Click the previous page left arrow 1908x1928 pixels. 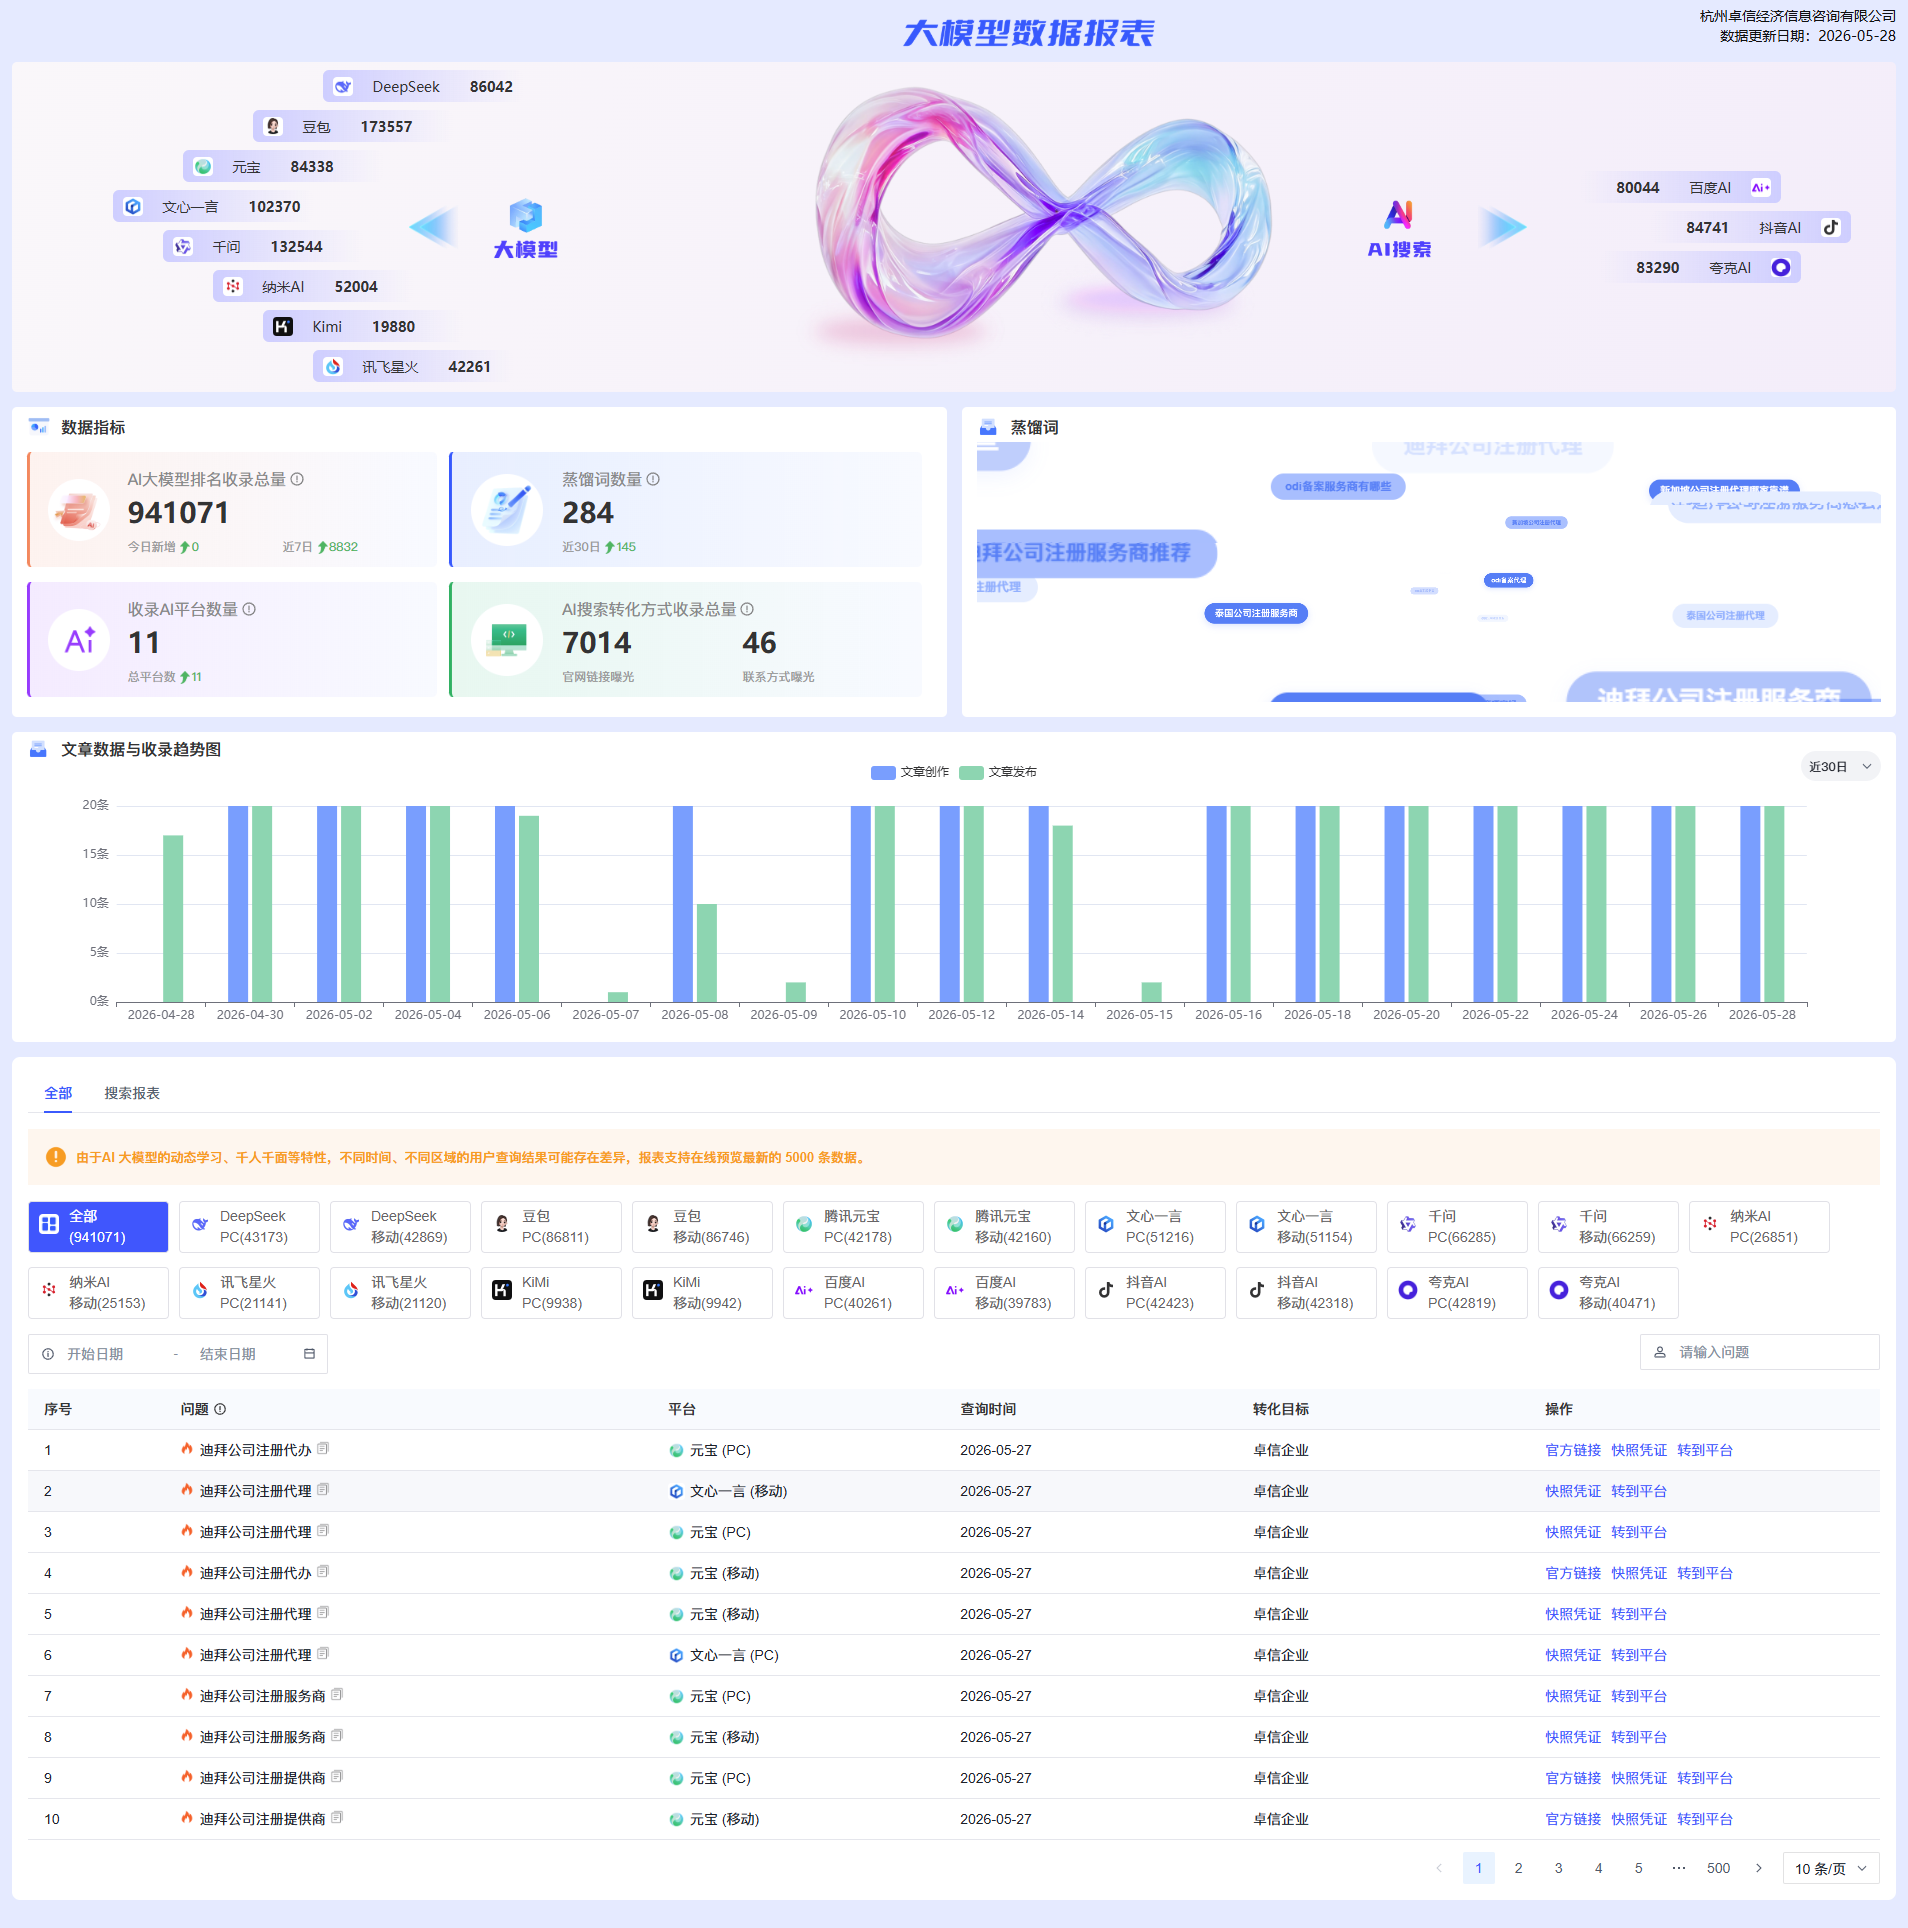tap(1439, 1868)
